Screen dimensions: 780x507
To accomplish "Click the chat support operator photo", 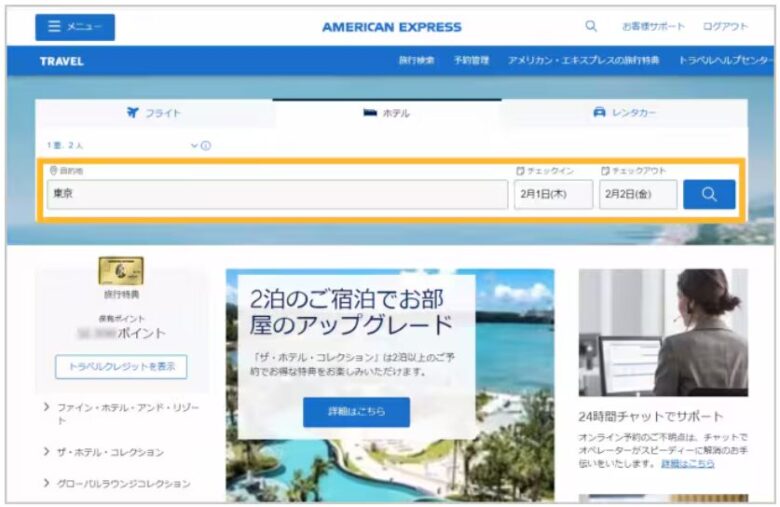I will coord(663,332).
